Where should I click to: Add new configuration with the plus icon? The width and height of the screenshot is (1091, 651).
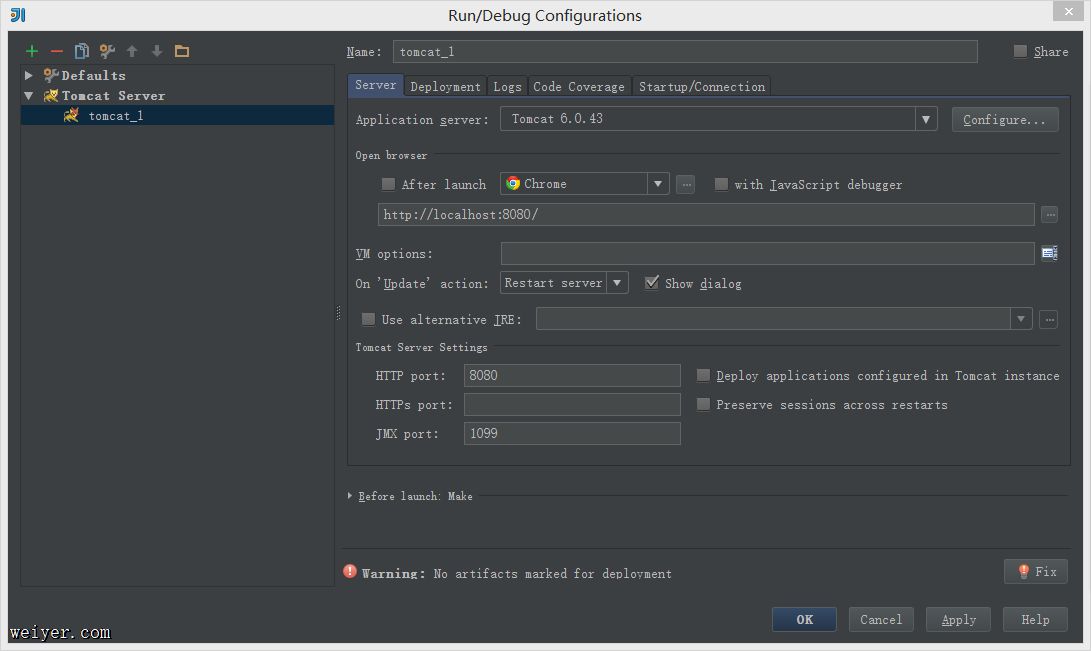point(32,51)
